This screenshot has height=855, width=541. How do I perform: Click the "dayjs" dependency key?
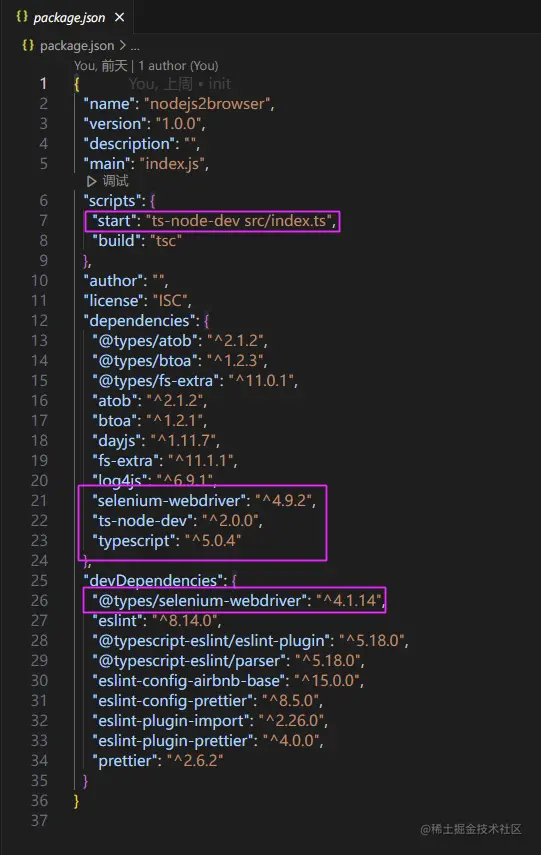pyautogui.click(x=119, y=441)
